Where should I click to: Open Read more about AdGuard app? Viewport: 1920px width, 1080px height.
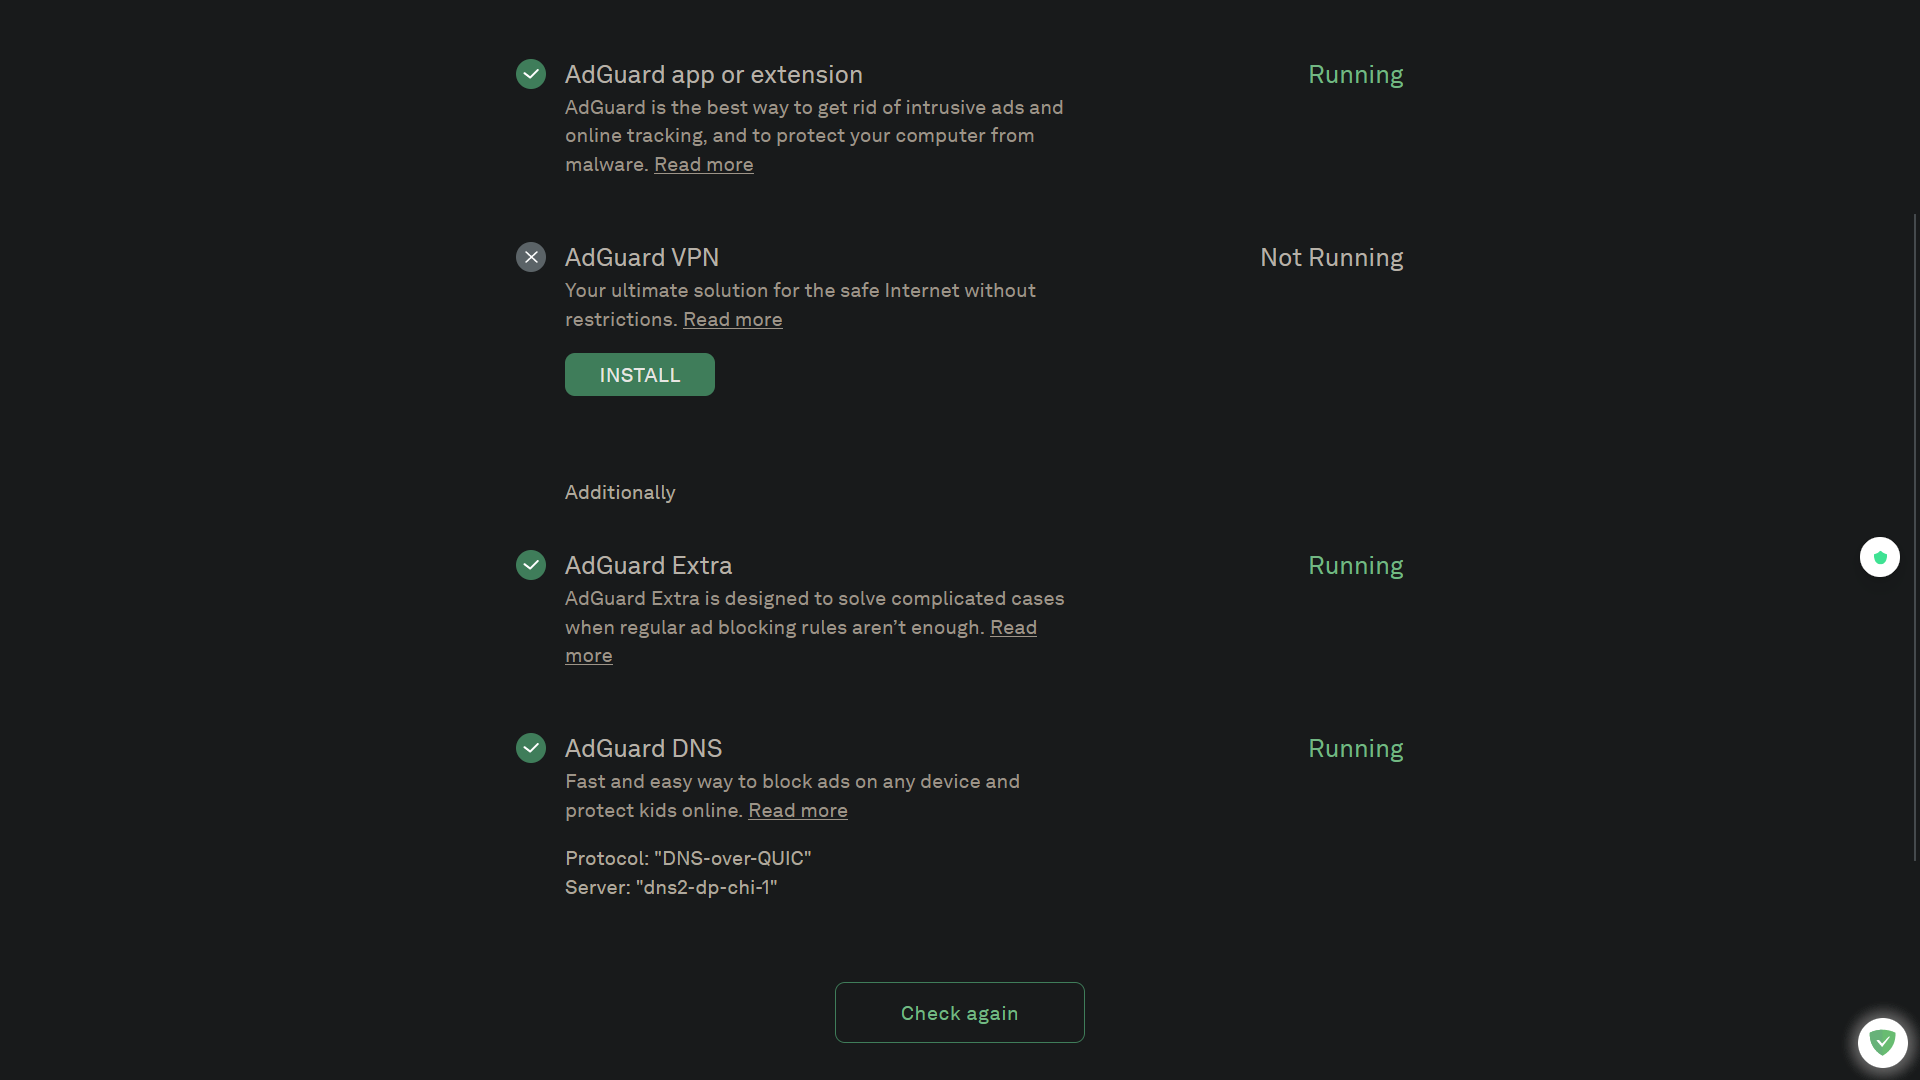click(x=703, y=164)
